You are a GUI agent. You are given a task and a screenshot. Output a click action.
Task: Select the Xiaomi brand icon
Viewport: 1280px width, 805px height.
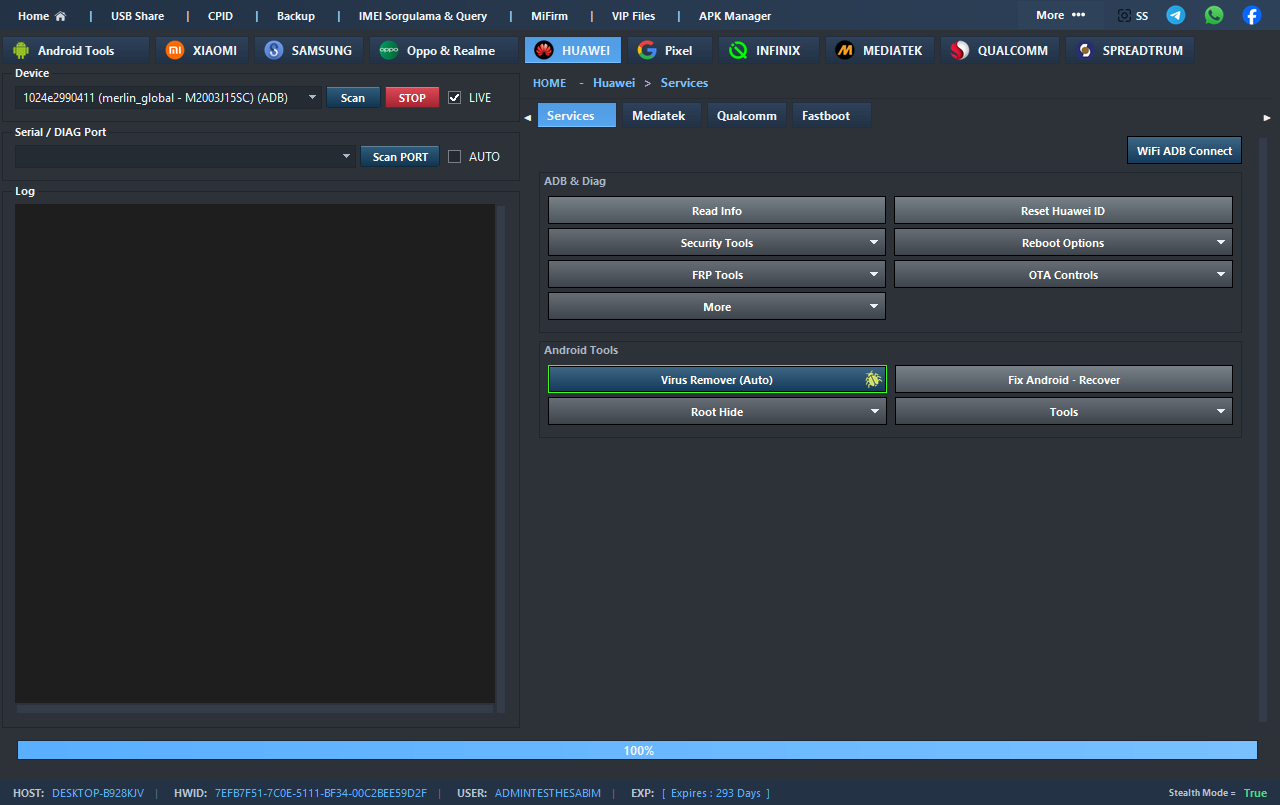[x=175, y=50]
